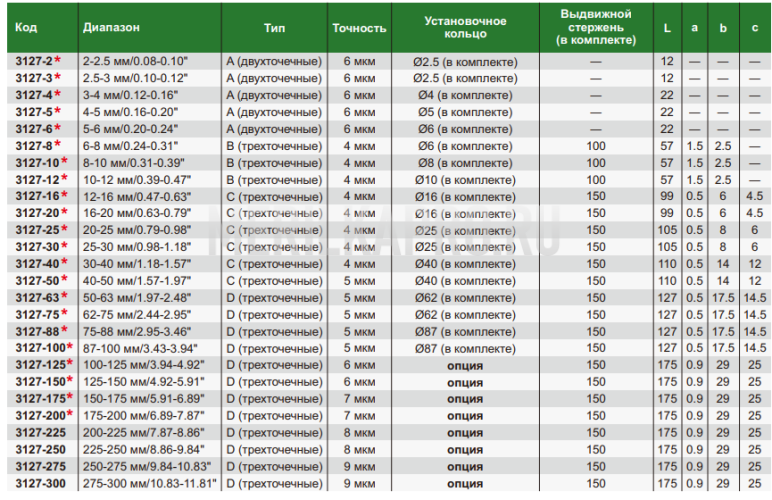Select code cell 3127-10
772x500 pixels.
(x=41, y=162)
